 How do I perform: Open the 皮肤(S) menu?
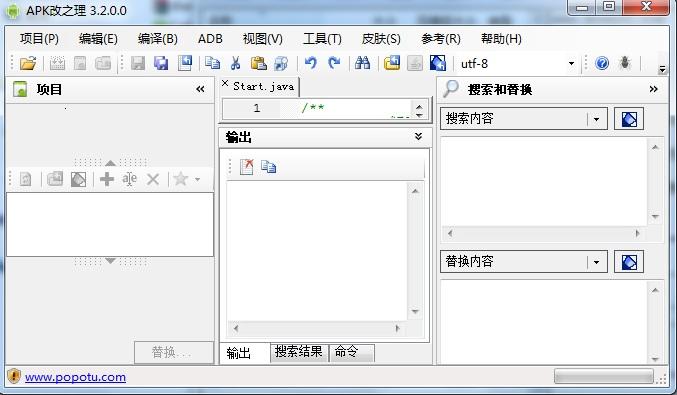pyautogui.click(x=381, y=39)
